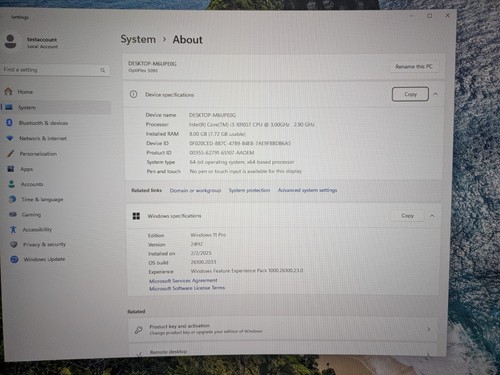
Task: Select the System icon in sidebar
Action: click(x=9, y=107)
